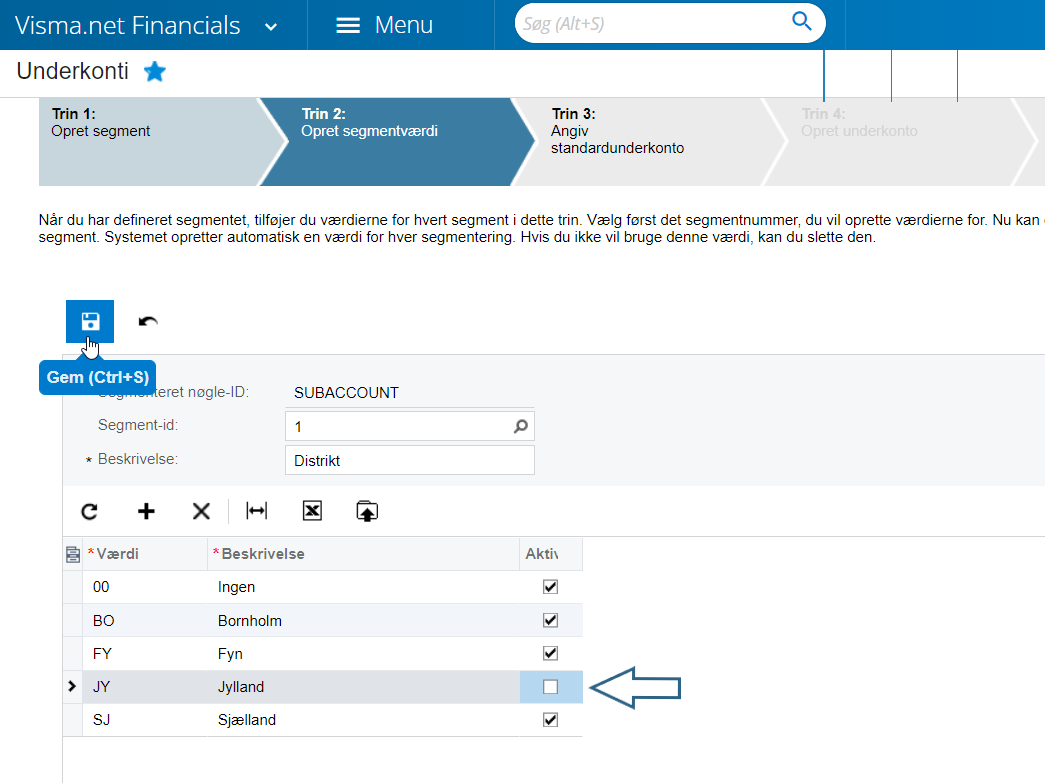The image size is (1045, 783).
Task: Click the search magnifier icon in top bar
Action: coord(801,22)
